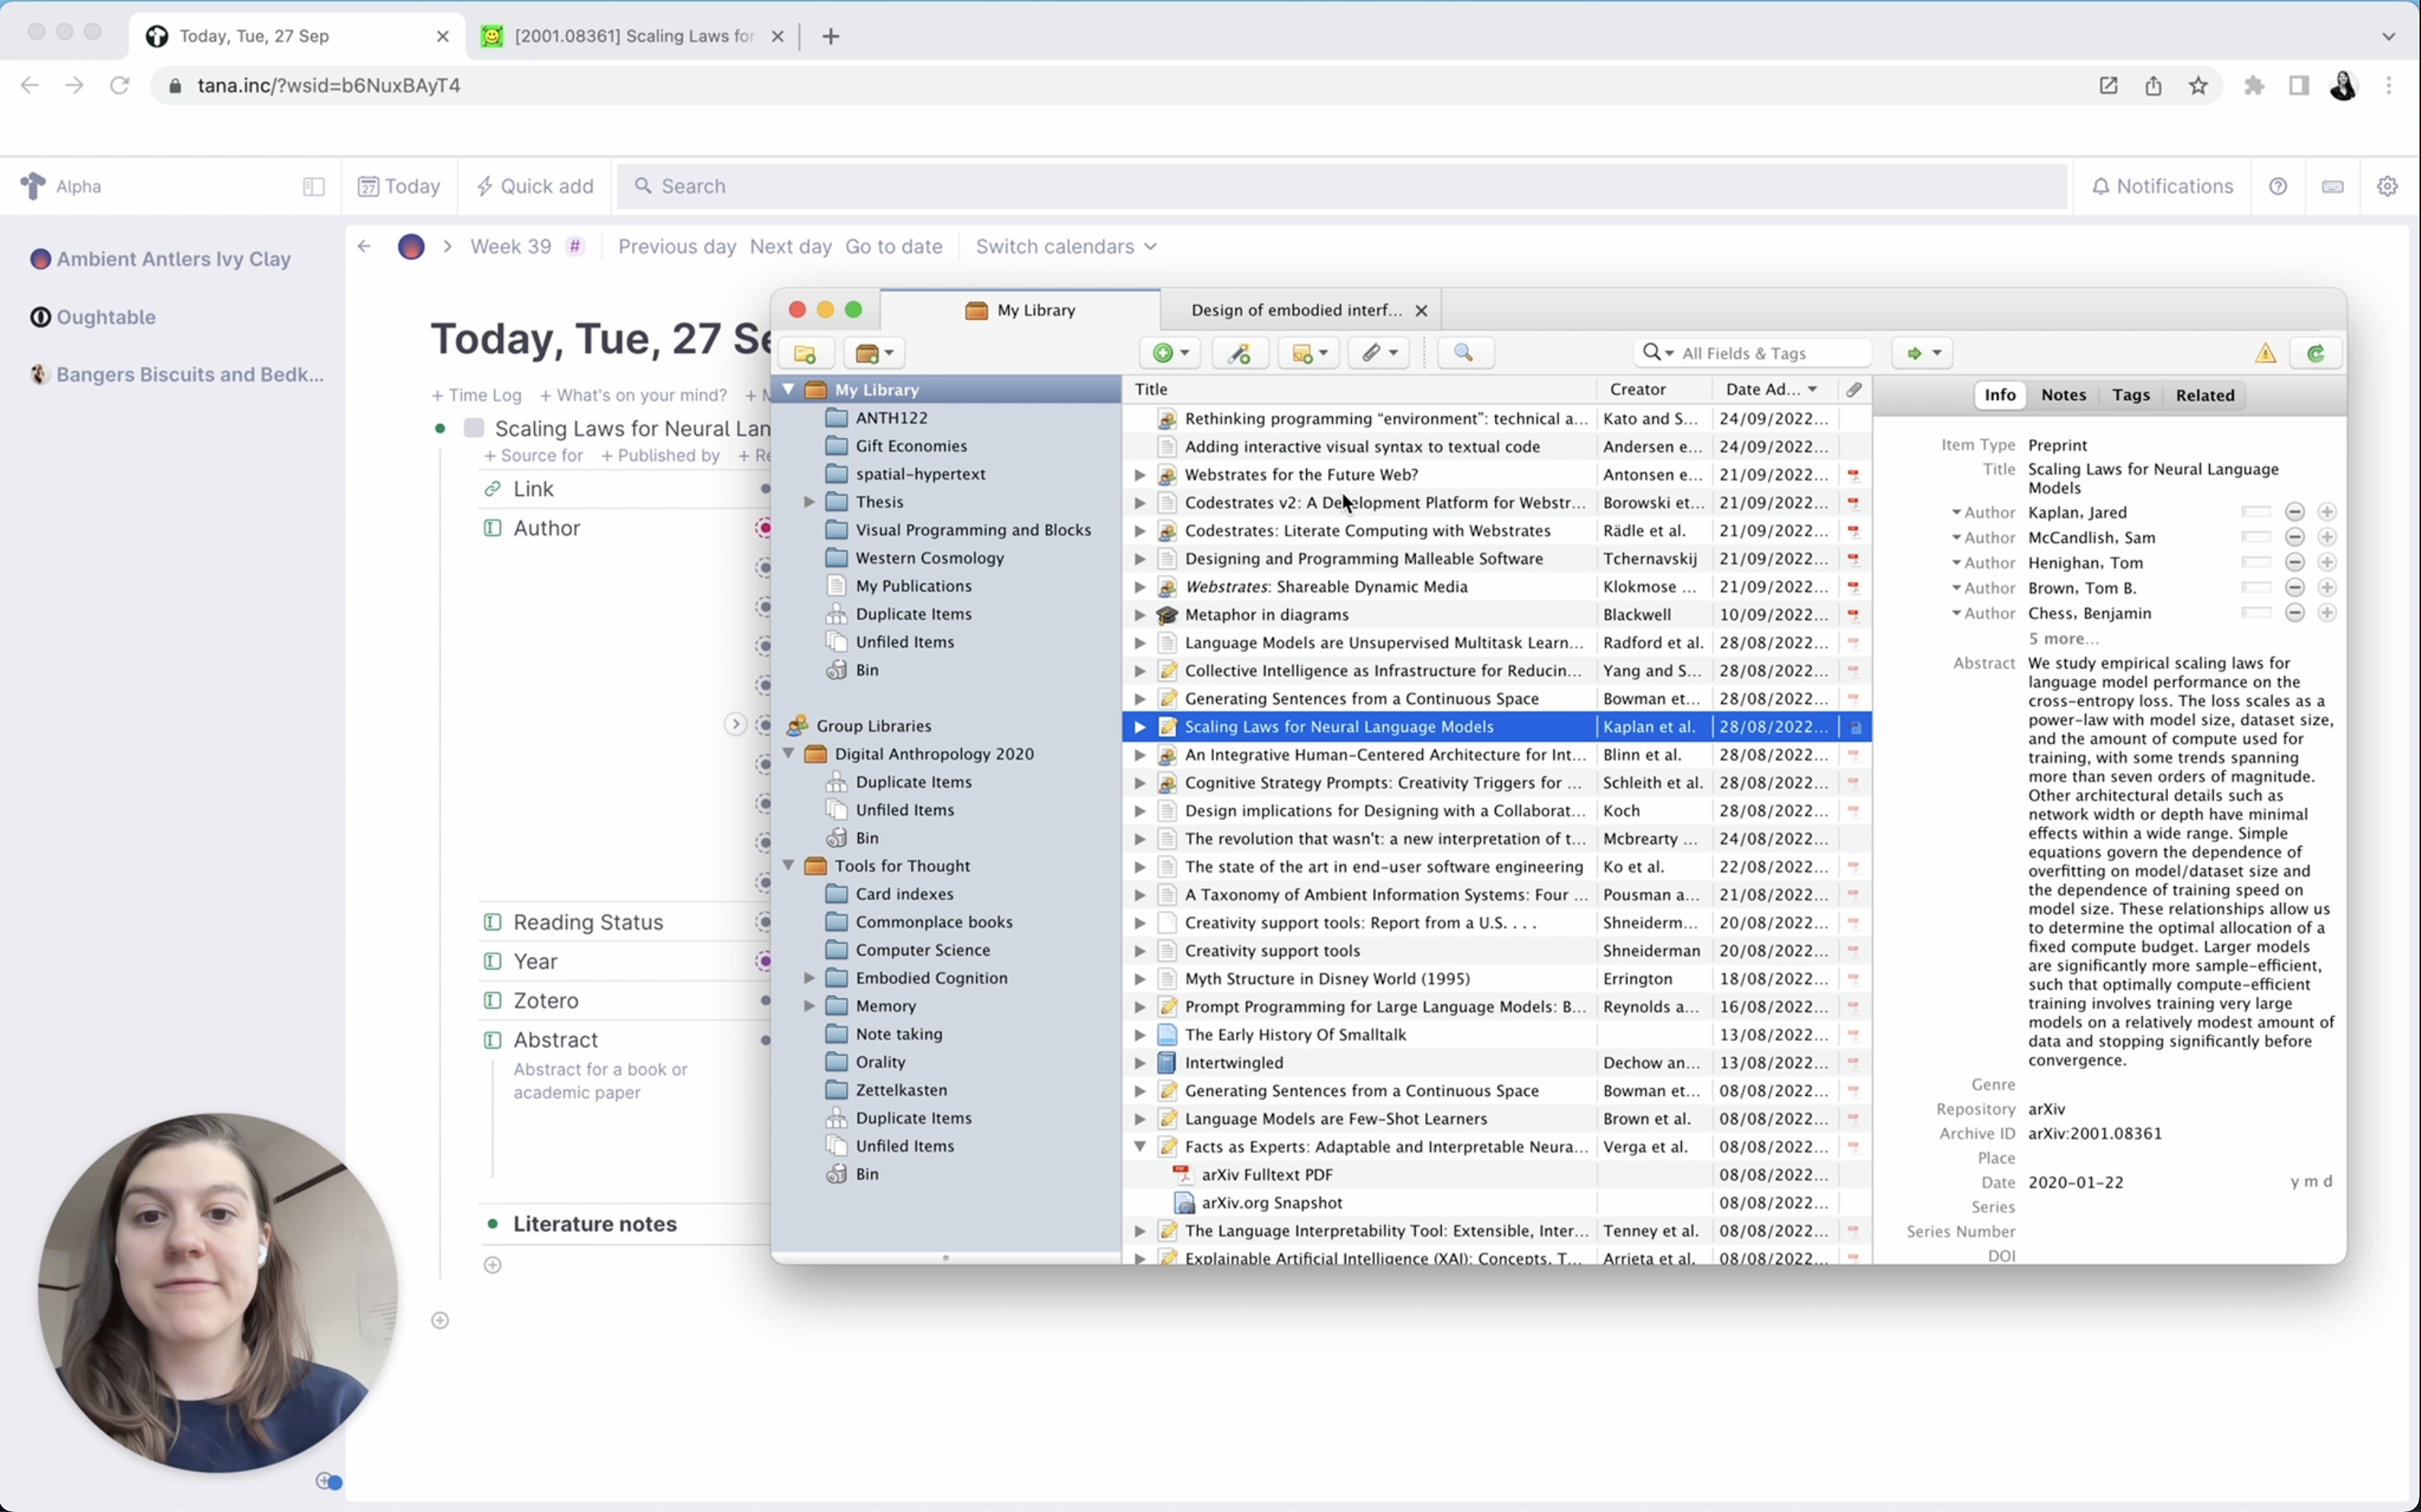
Task: Open the Oughtable workspace in sidebar
Action: point(105,317)
